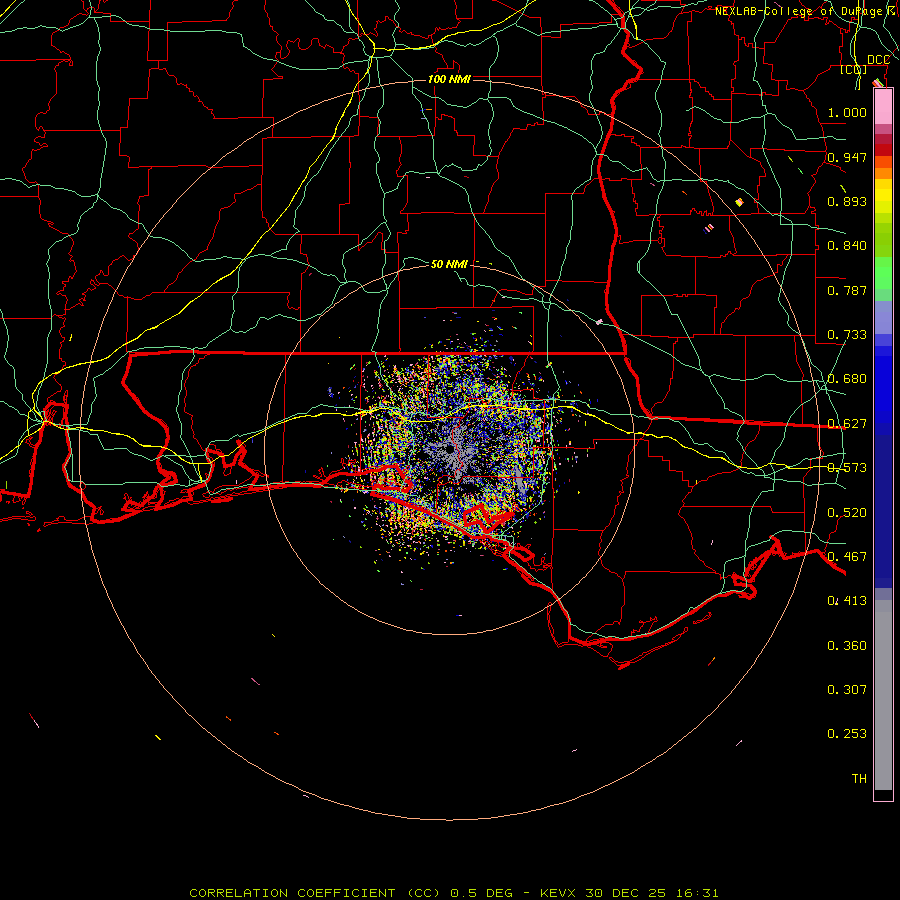The image size is (900, 900).
Task: Click the DCC label above the color scale
Action: click(878, 60)
